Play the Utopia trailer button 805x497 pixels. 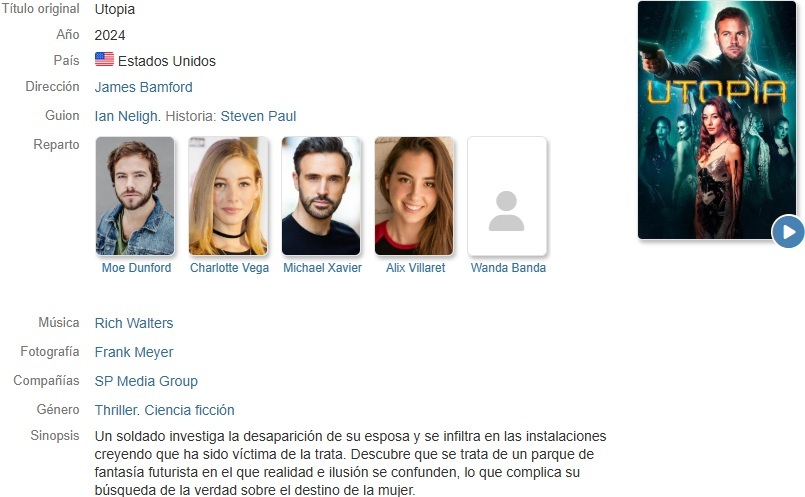coord(788,232)
